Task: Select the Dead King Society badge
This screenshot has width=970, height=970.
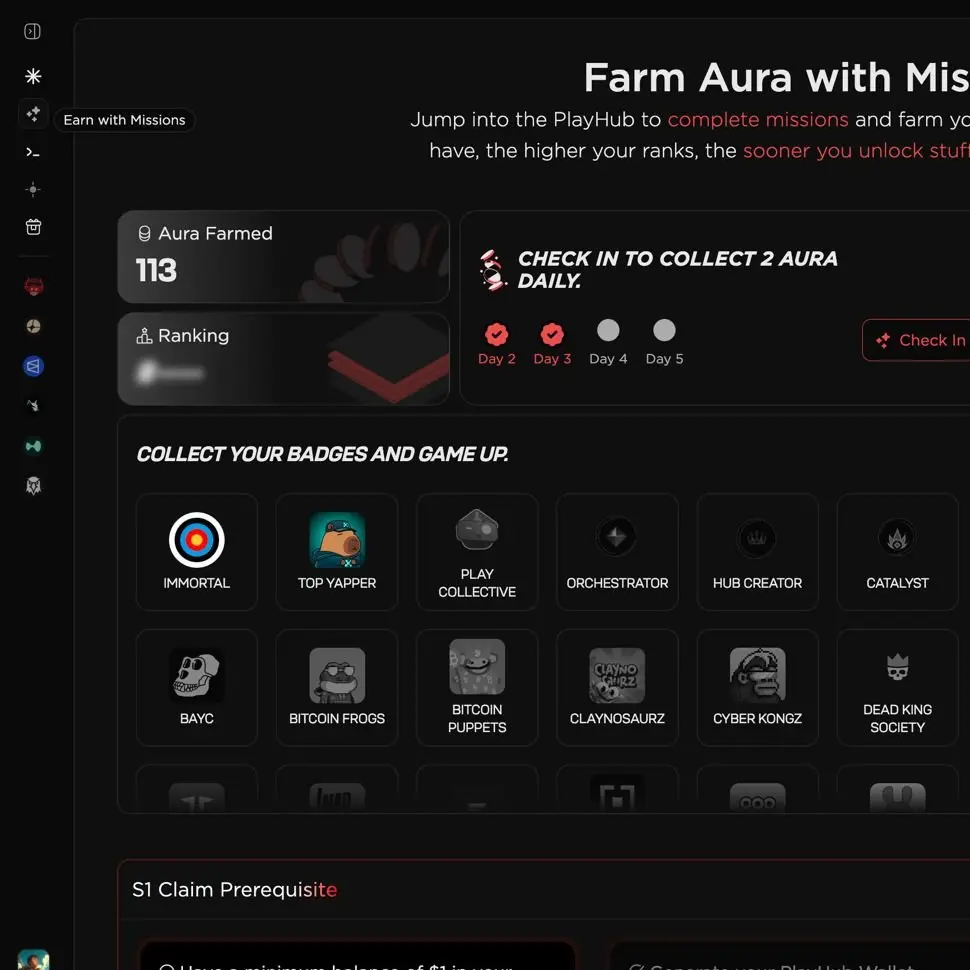Action: [898, 687]
